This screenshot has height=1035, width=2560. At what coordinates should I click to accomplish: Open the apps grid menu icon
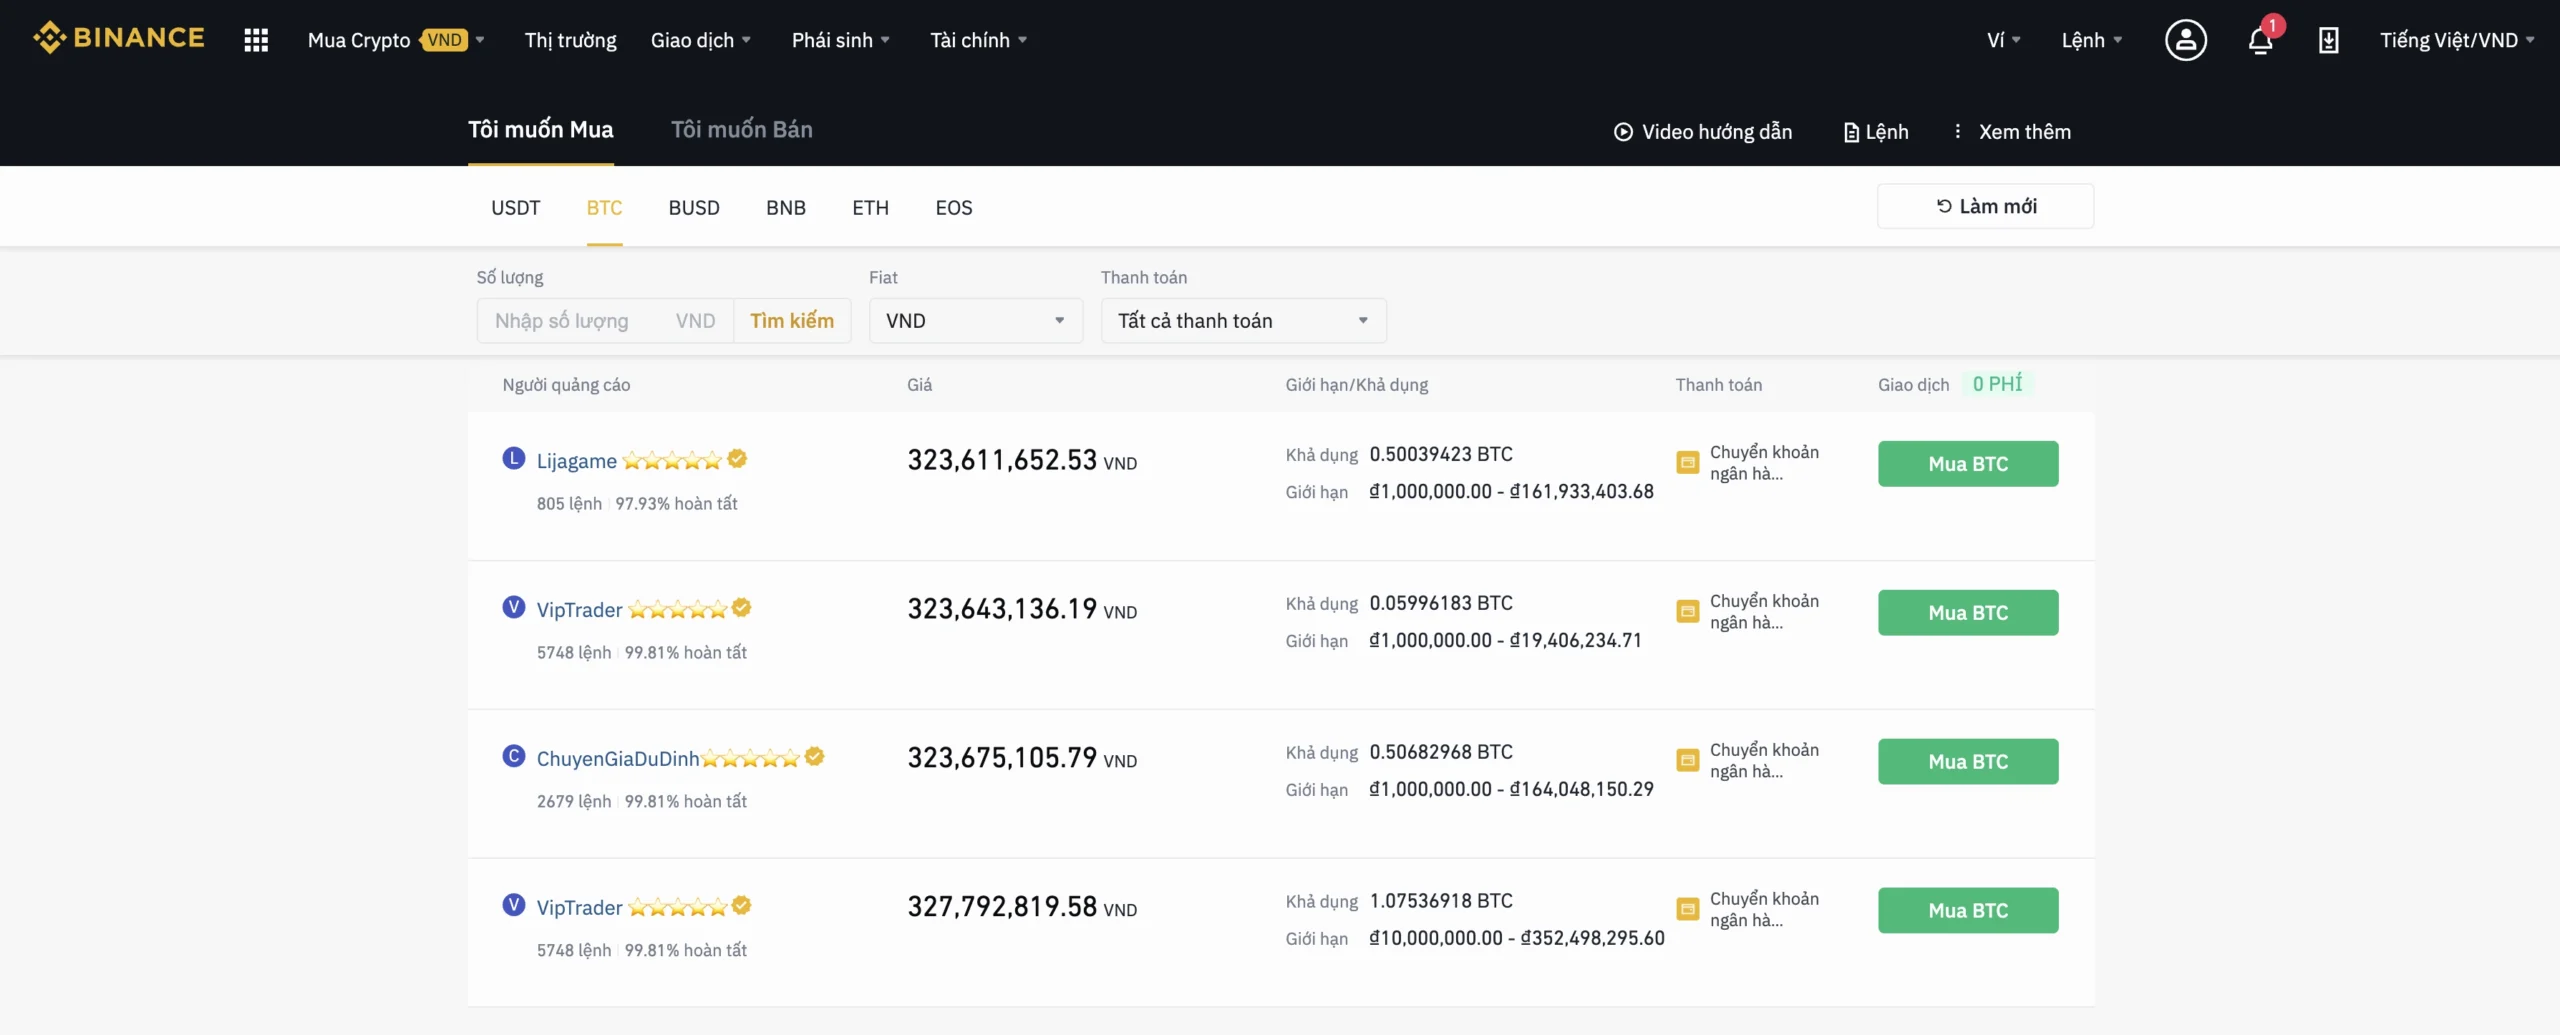(x=256, y=40)
